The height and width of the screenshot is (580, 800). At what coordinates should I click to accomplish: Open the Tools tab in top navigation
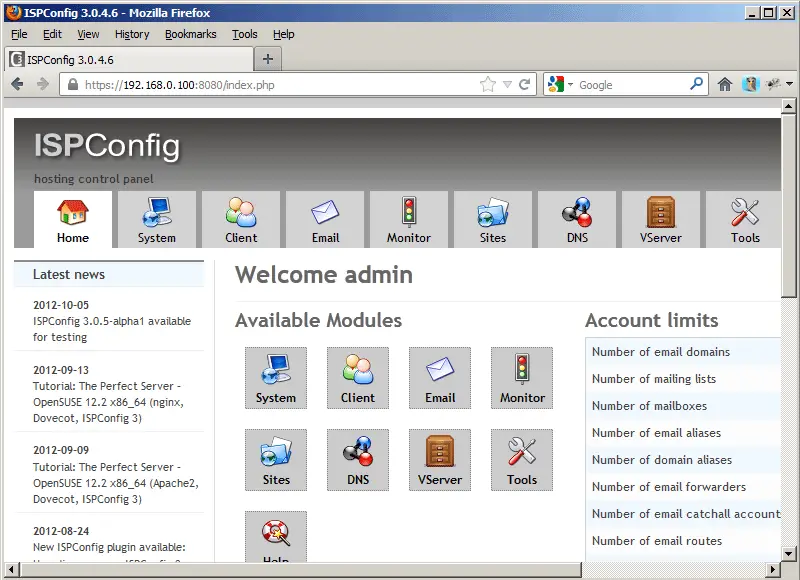[x=744, y=220]
